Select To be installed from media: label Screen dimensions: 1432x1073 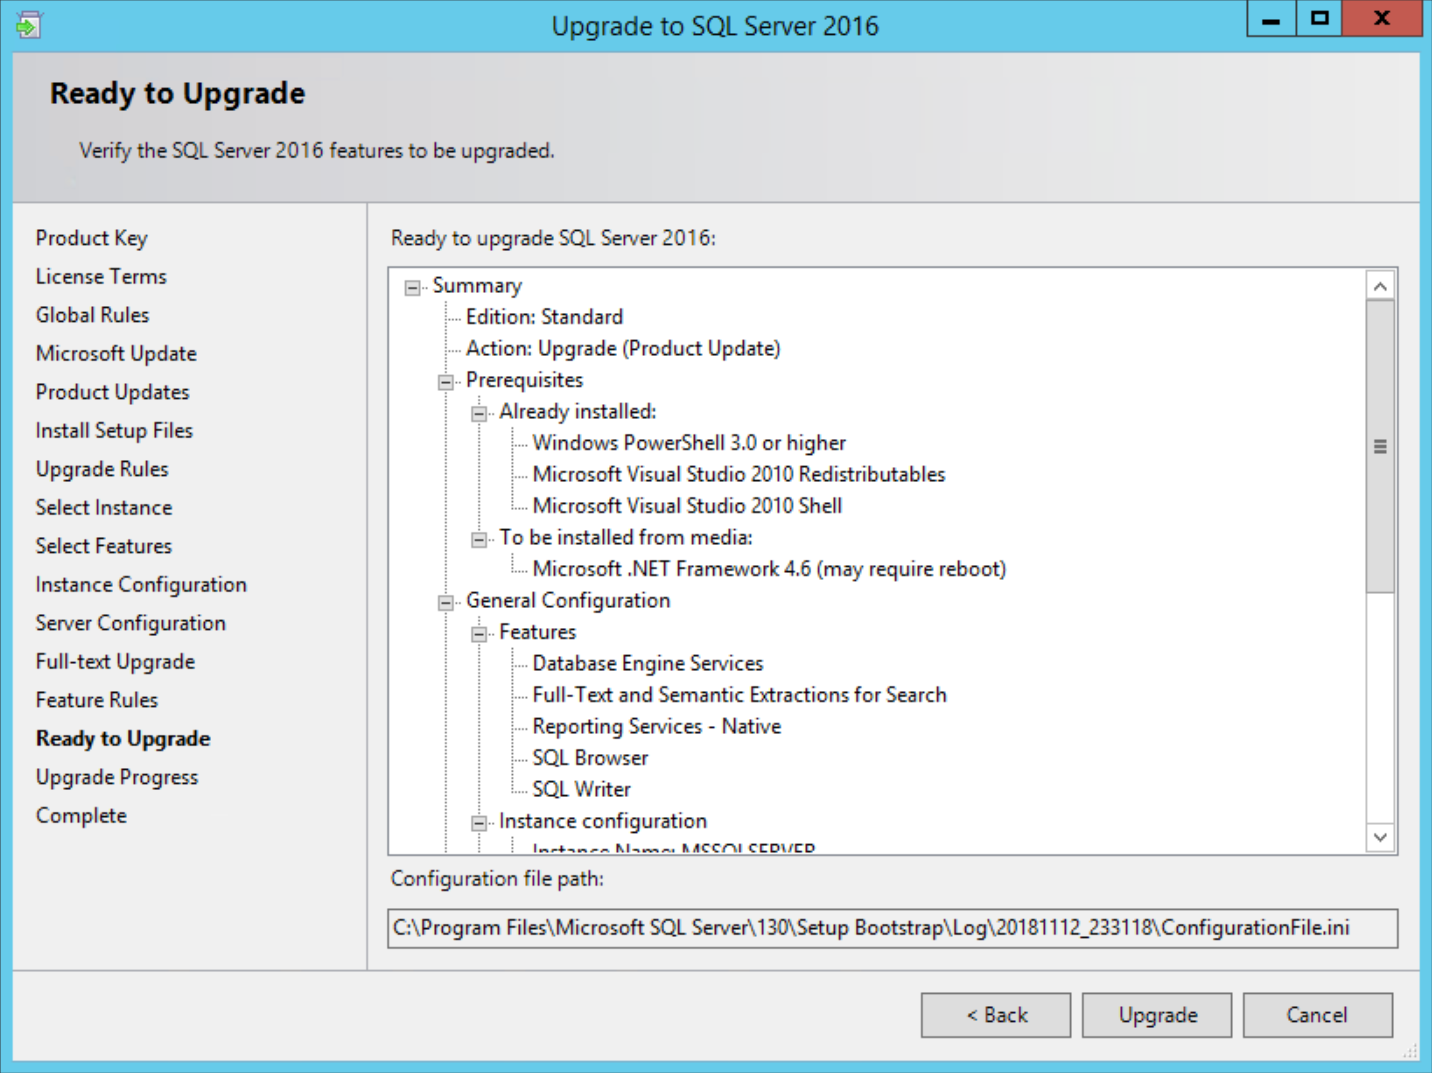coord(626,537)
